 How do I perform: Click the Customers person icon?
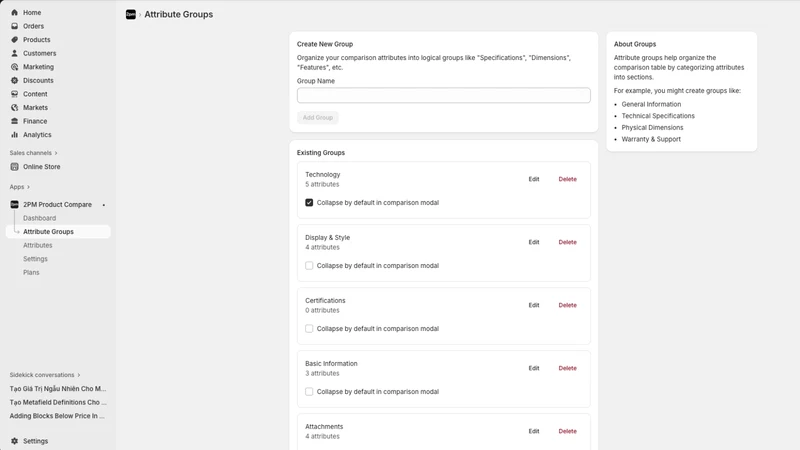click(14, 53)
